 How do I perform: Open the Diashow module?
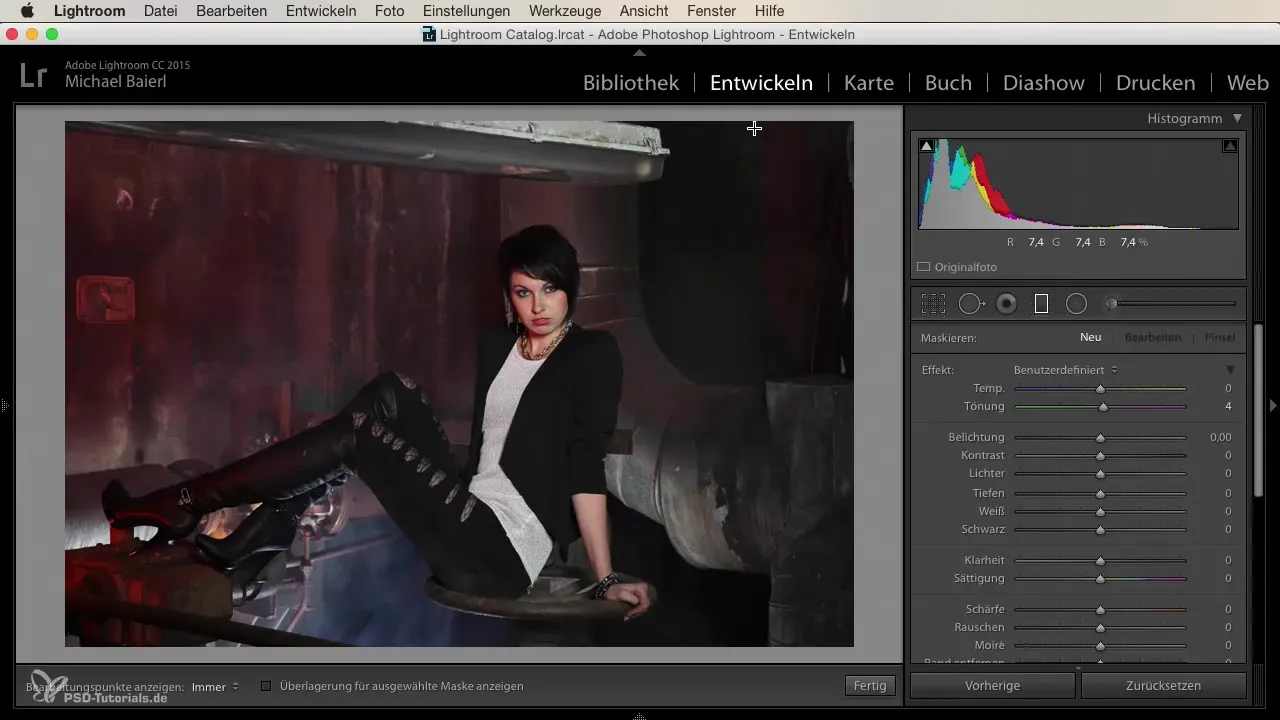pos(1044,83)
